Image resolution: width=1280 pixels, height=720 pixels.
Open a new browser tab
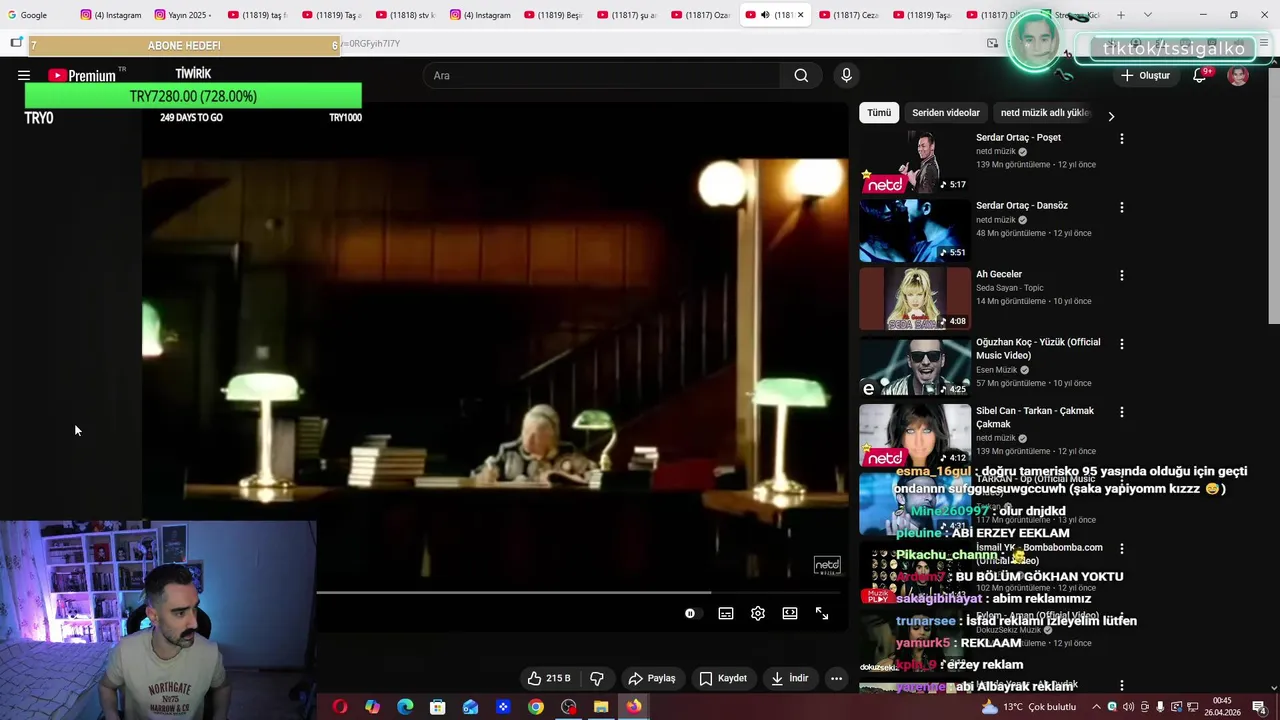click(x=1121, y=15)
